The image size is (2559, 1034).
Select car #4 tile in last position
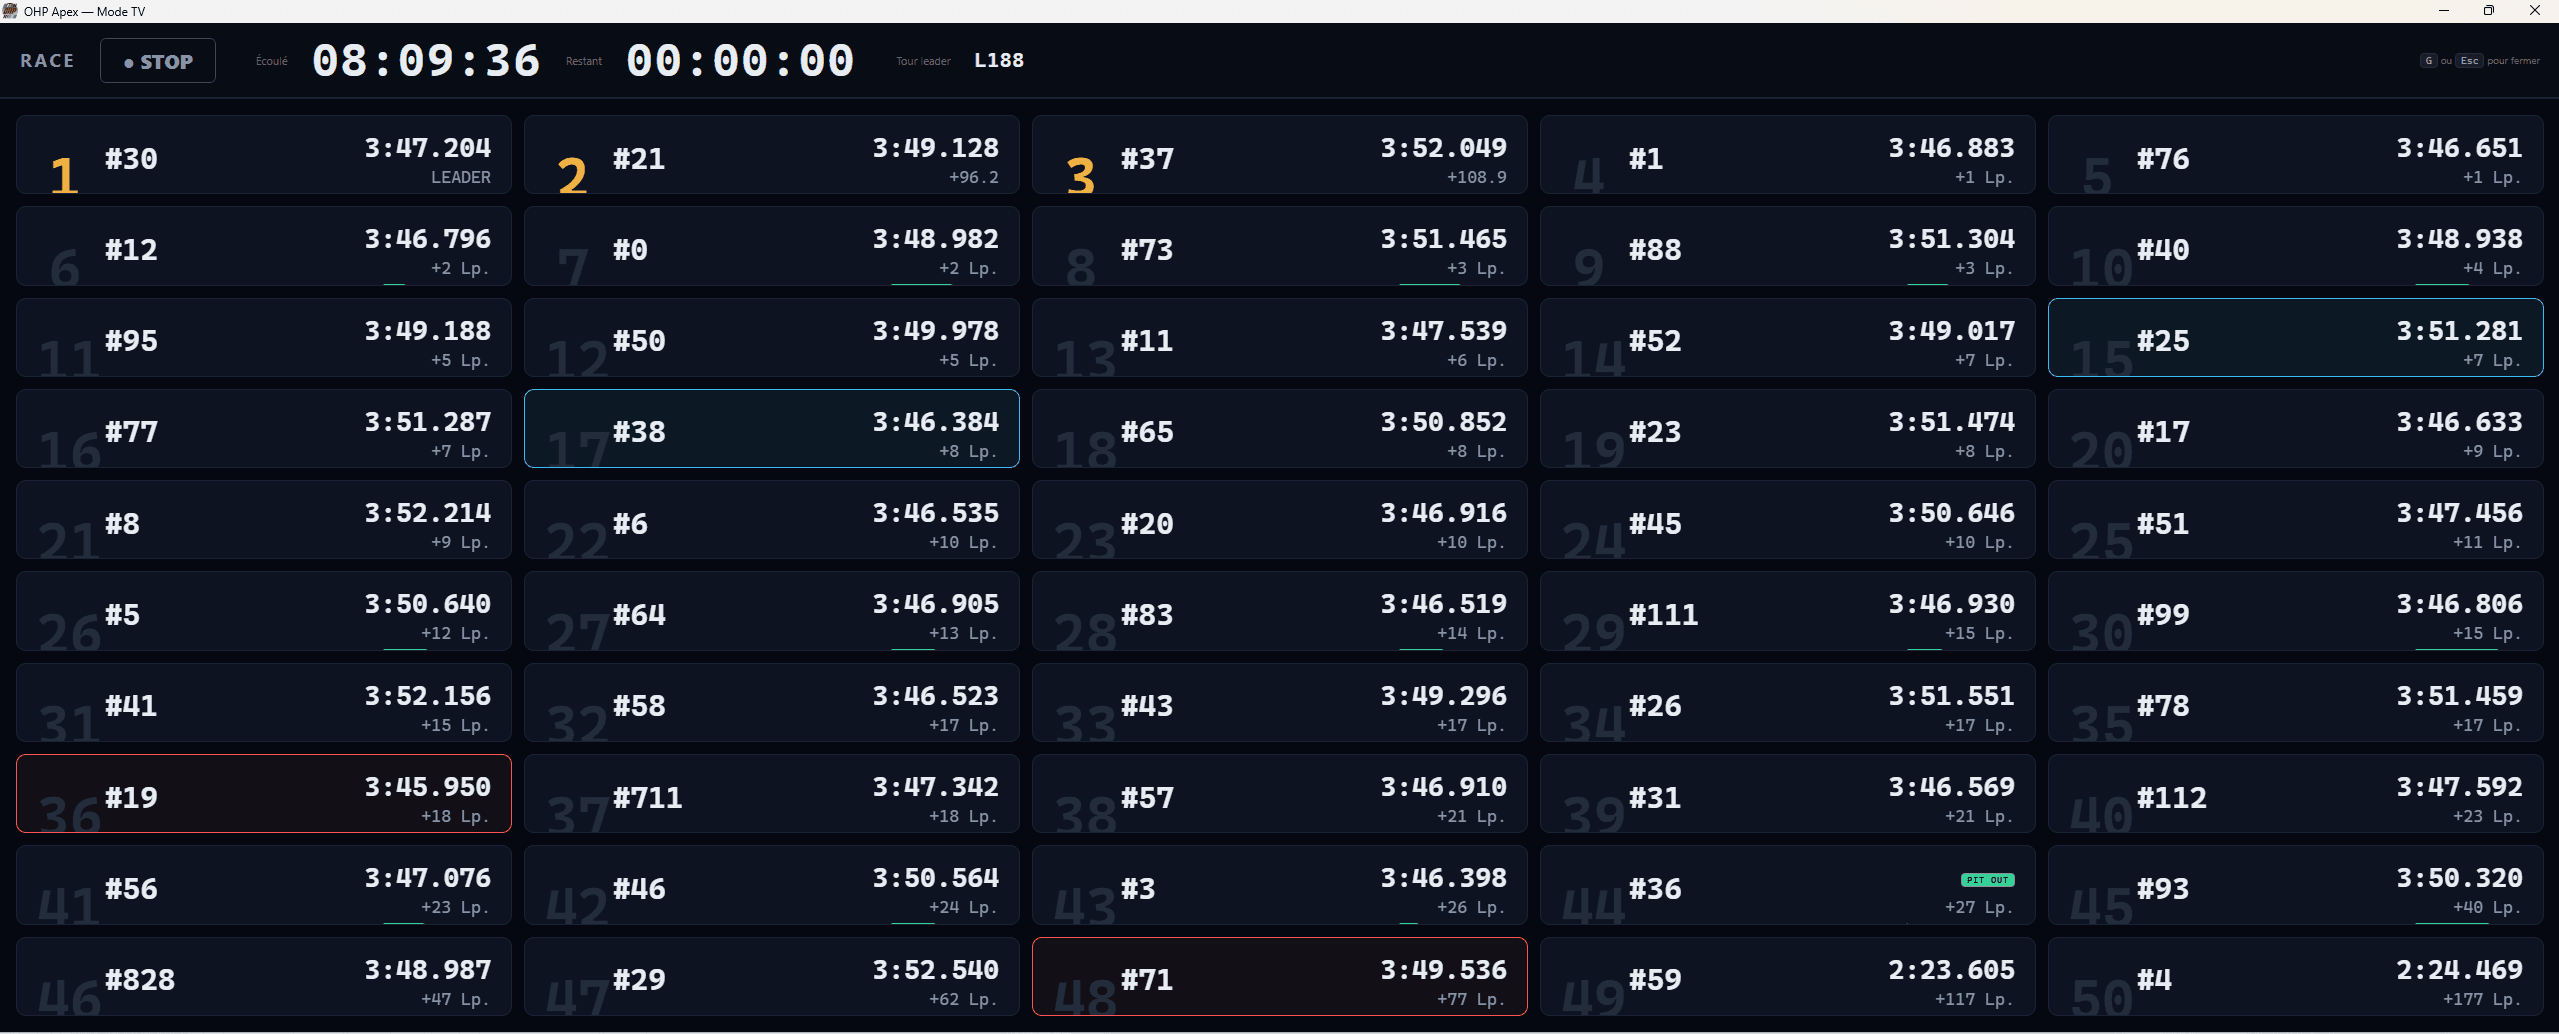pyautogui.click(x=2295, y=977)
